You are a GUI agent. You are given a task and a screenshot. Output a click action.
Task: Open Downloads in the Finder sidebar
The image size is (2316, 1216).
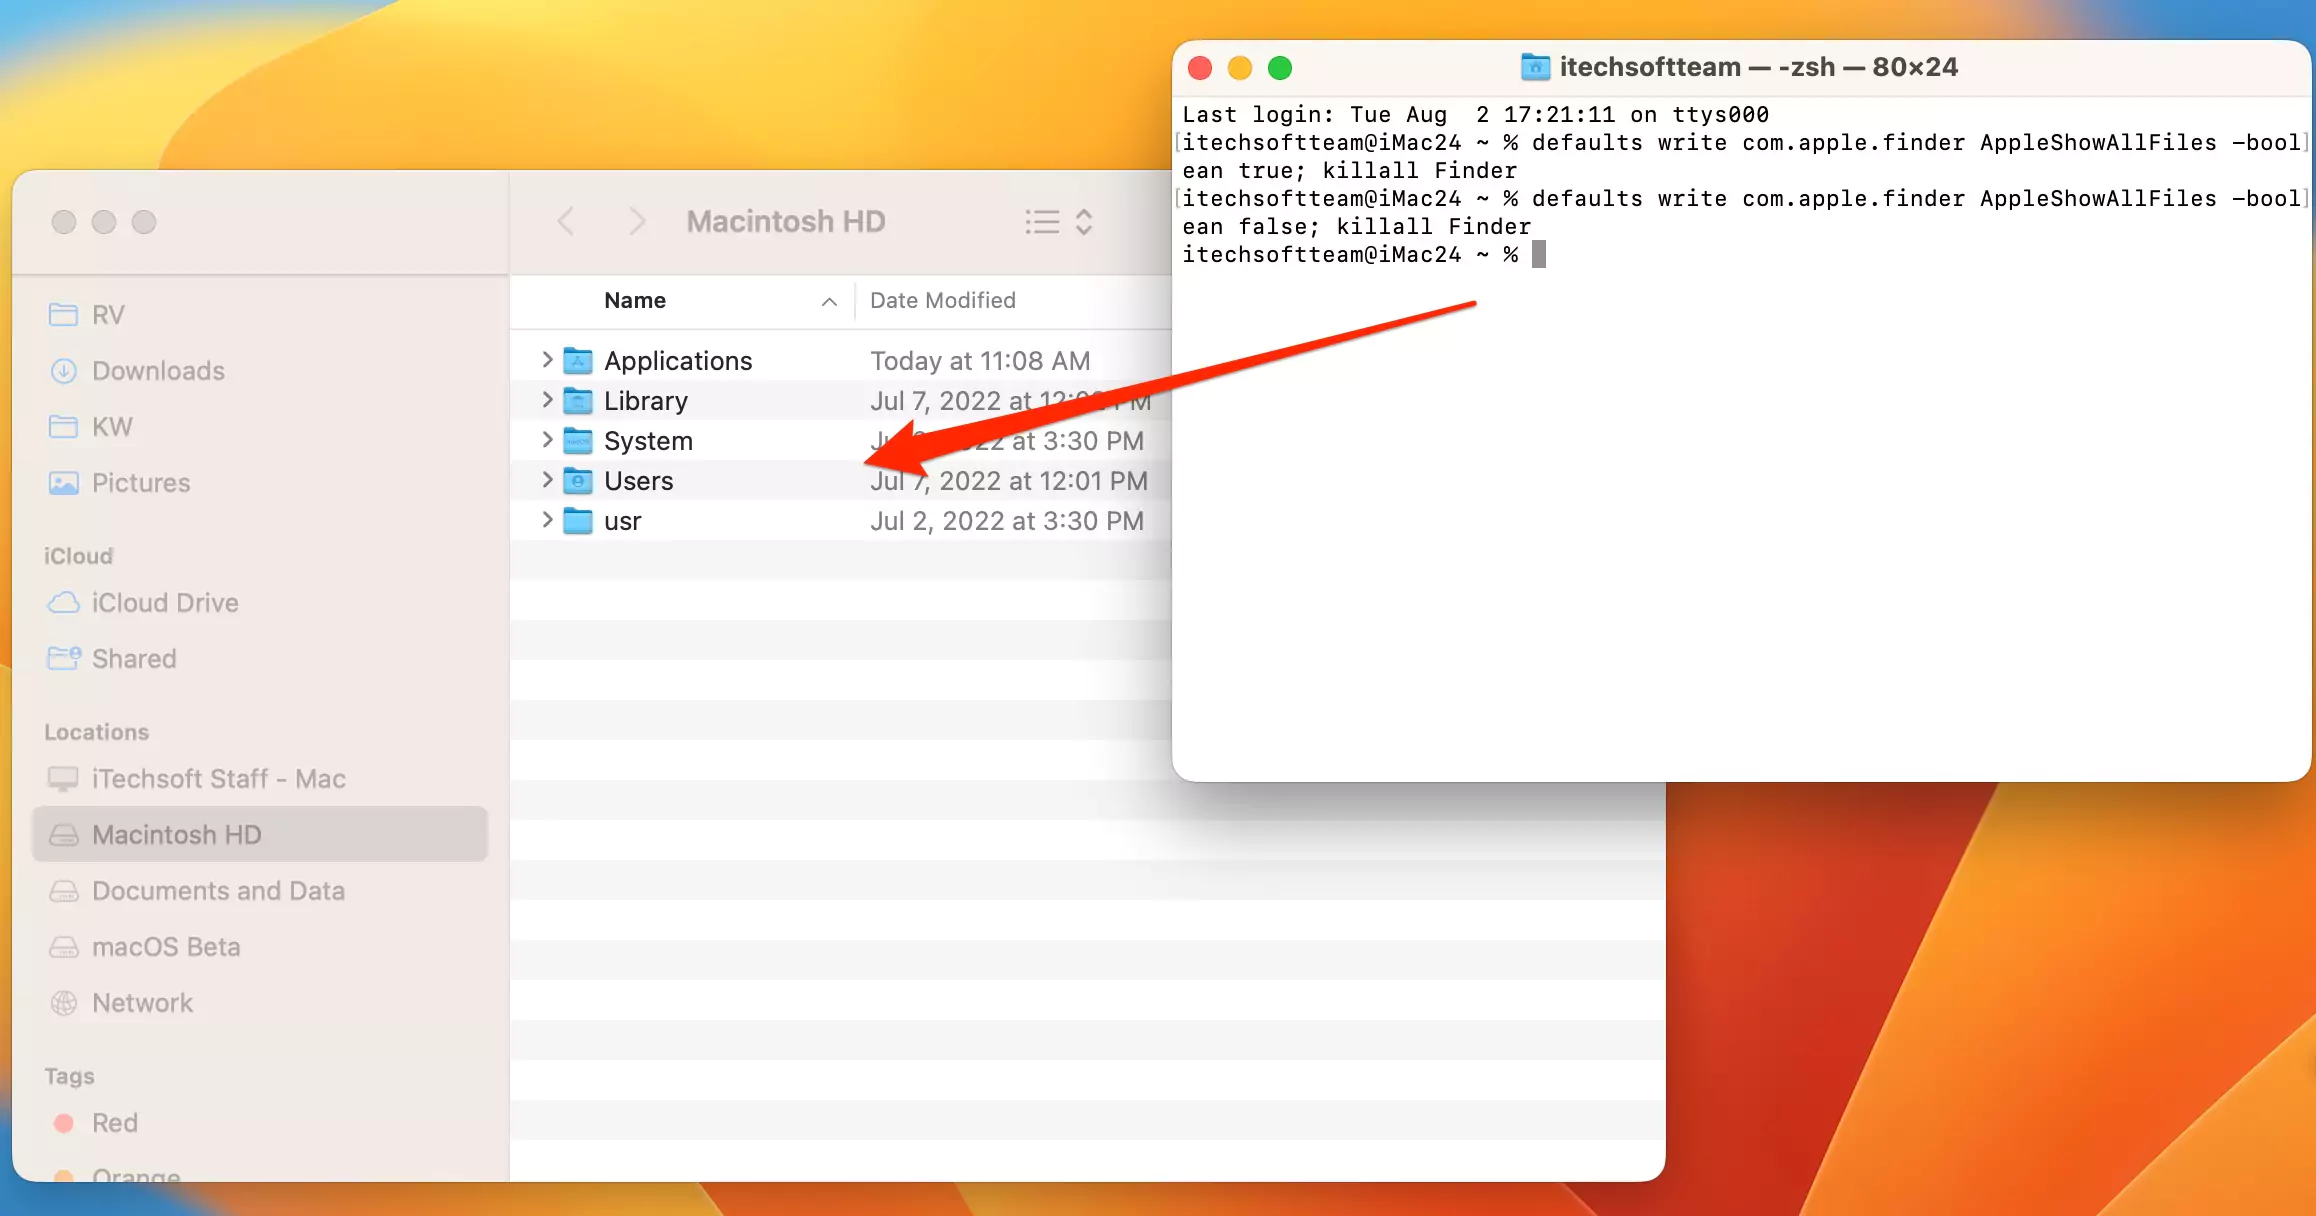pos(260,371)
